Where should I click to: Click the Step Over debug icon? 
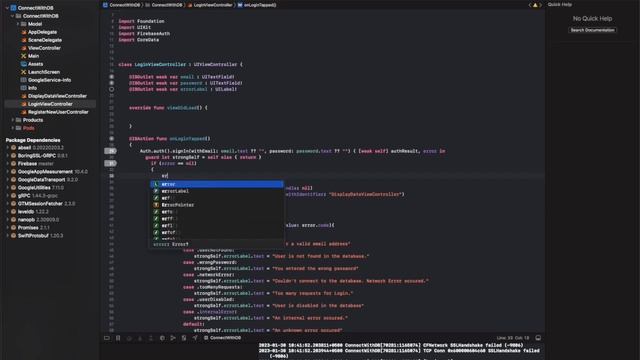(140, 338)
